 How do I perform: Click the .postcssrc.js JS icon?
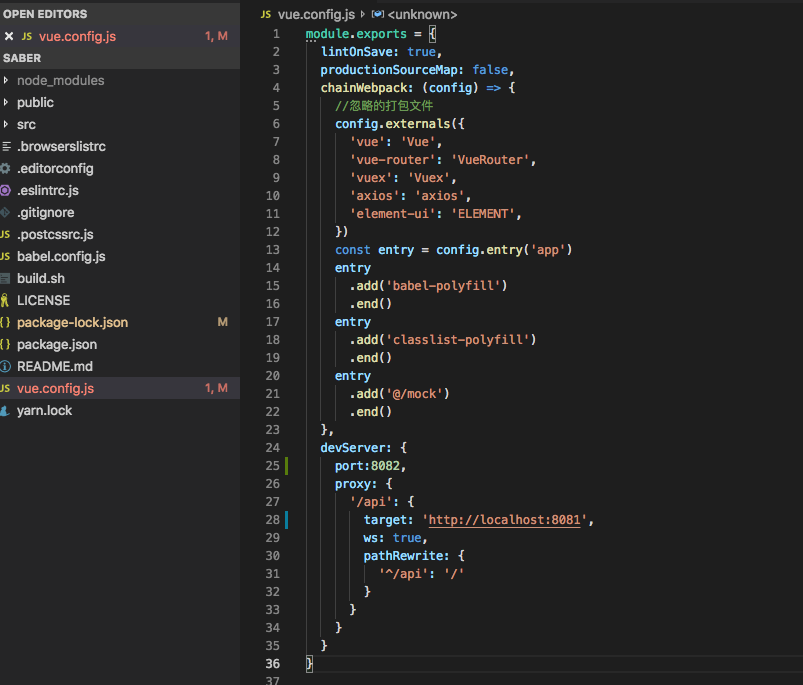pyautogui.click(x=5, y=234)
